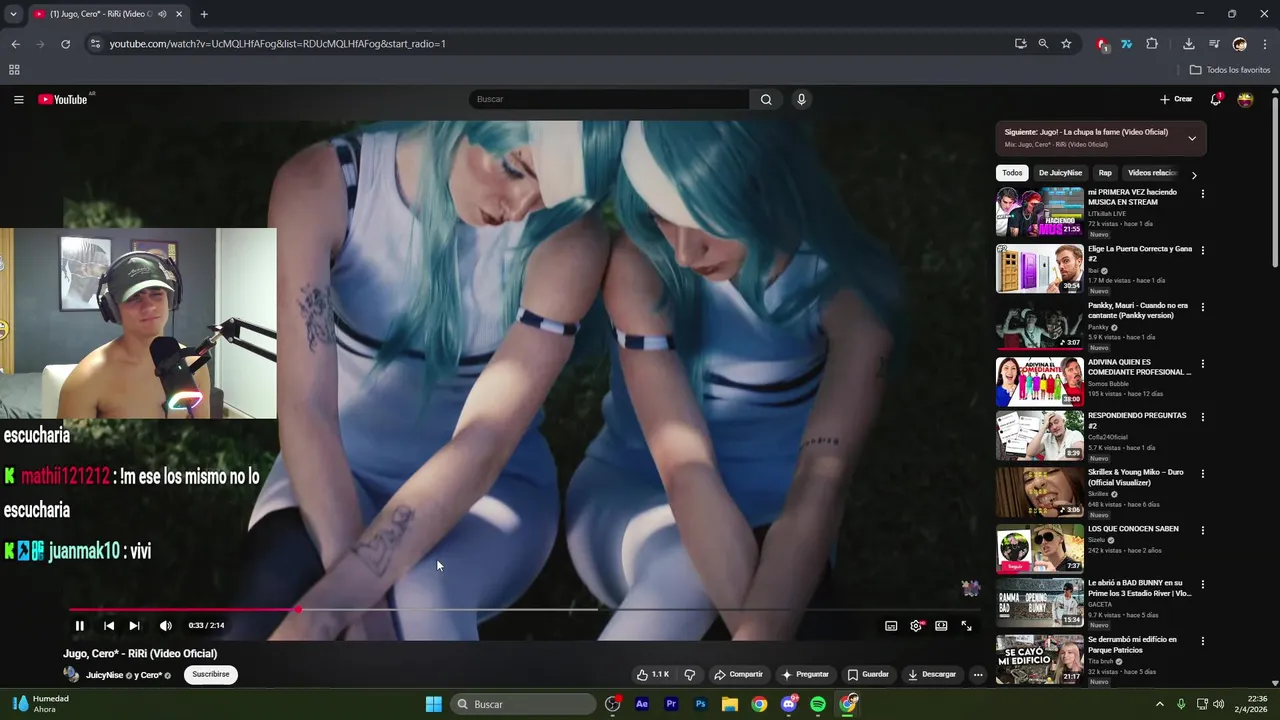Screen dimensions: 1280x720
Task: Toggle subtitles on the player
Action: pos(891,626)
